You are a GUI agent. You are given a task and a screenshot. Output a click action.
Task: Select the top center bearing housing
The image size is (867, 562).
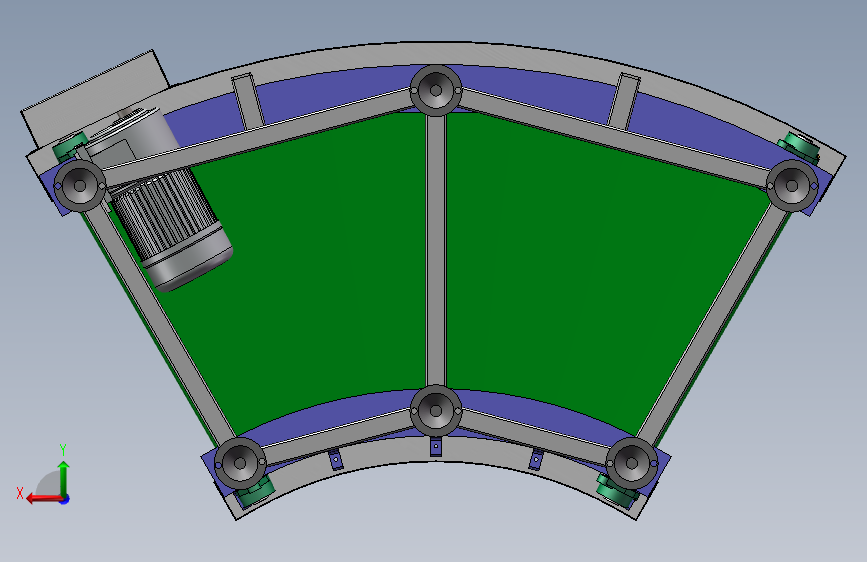(x=436, y=90)
